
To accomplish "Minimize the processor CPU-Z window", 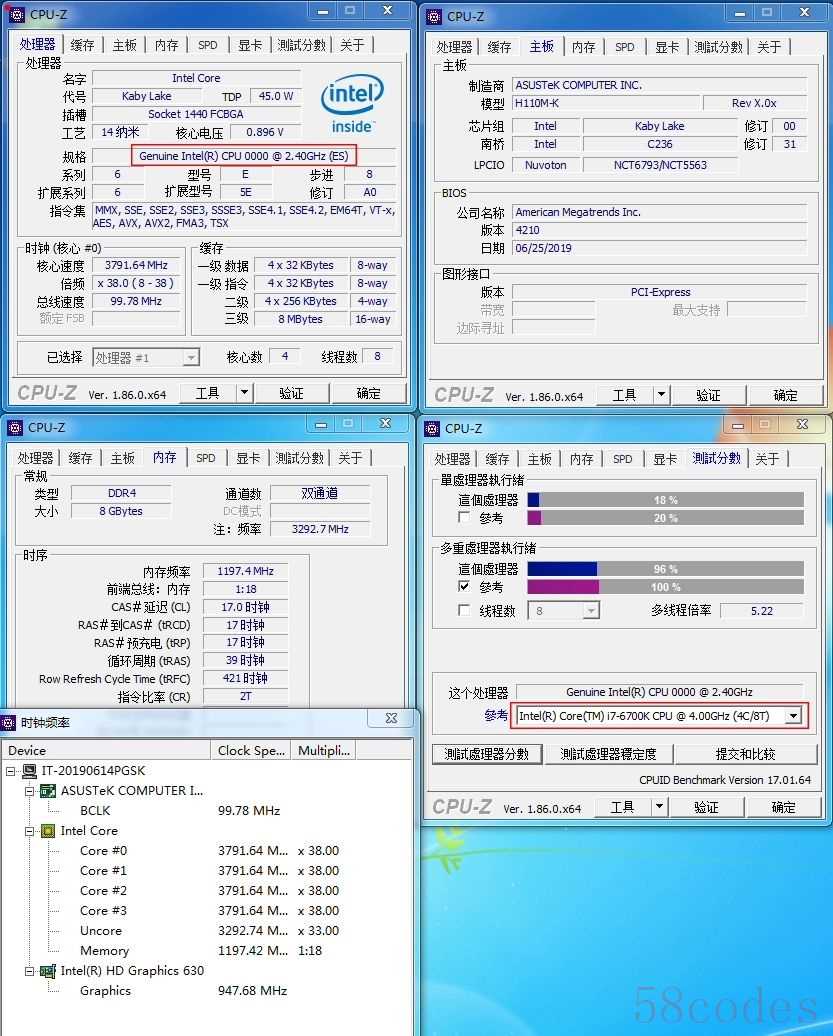I will (323, 11).
